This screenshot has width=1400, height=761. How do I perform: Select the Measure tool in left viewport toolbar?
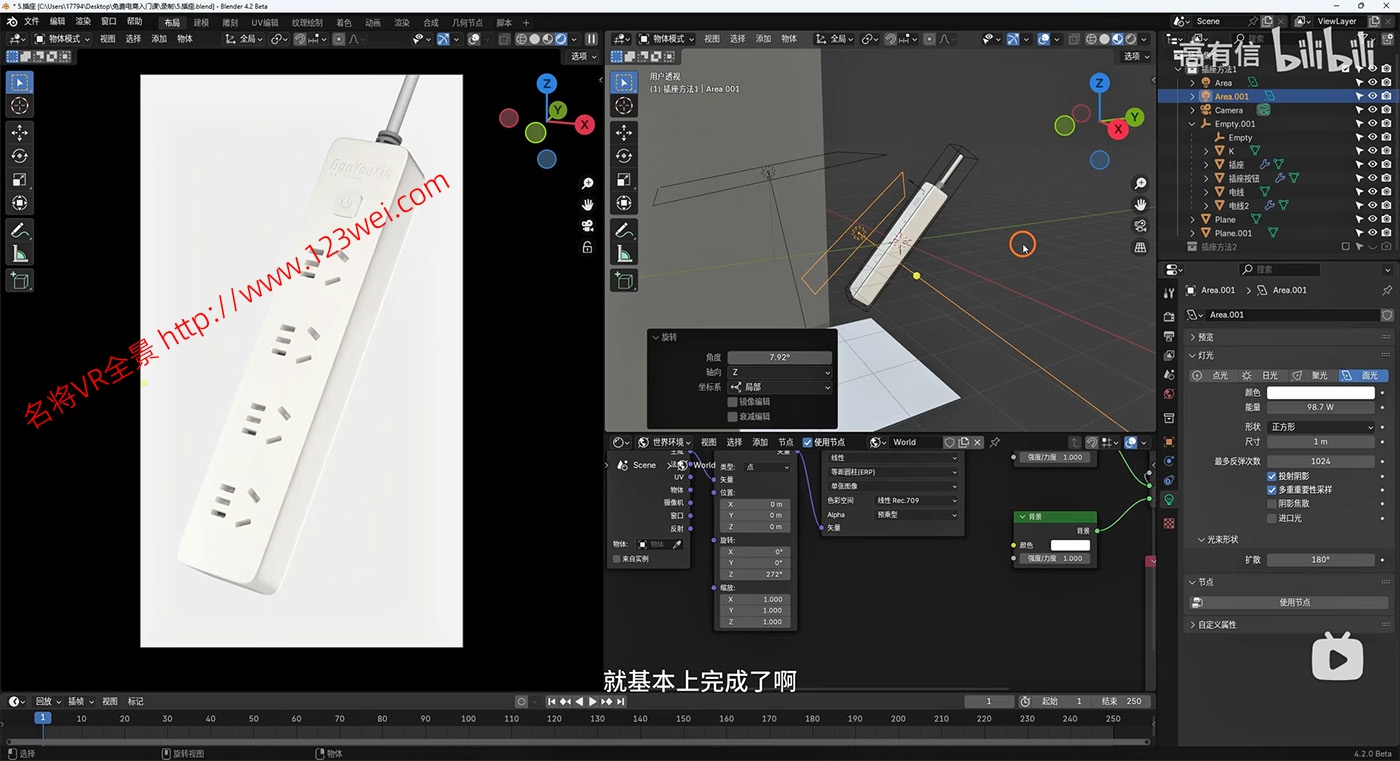(19, 254)
